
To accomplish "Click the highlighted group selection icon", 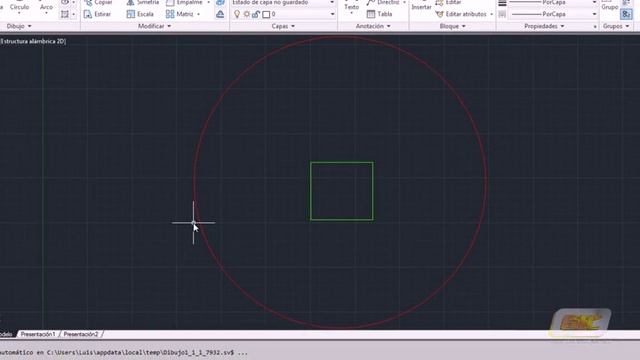I will click(x=626, y=14).
